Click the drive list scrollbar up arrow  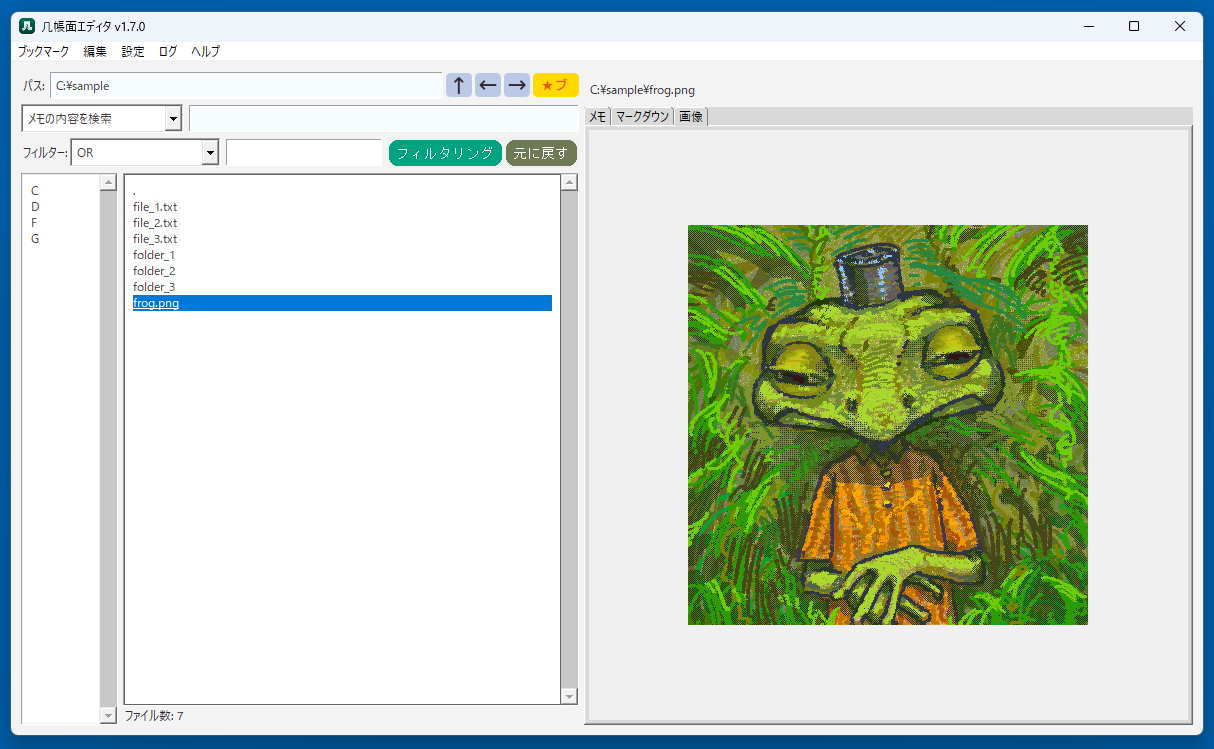coord(108,183)
